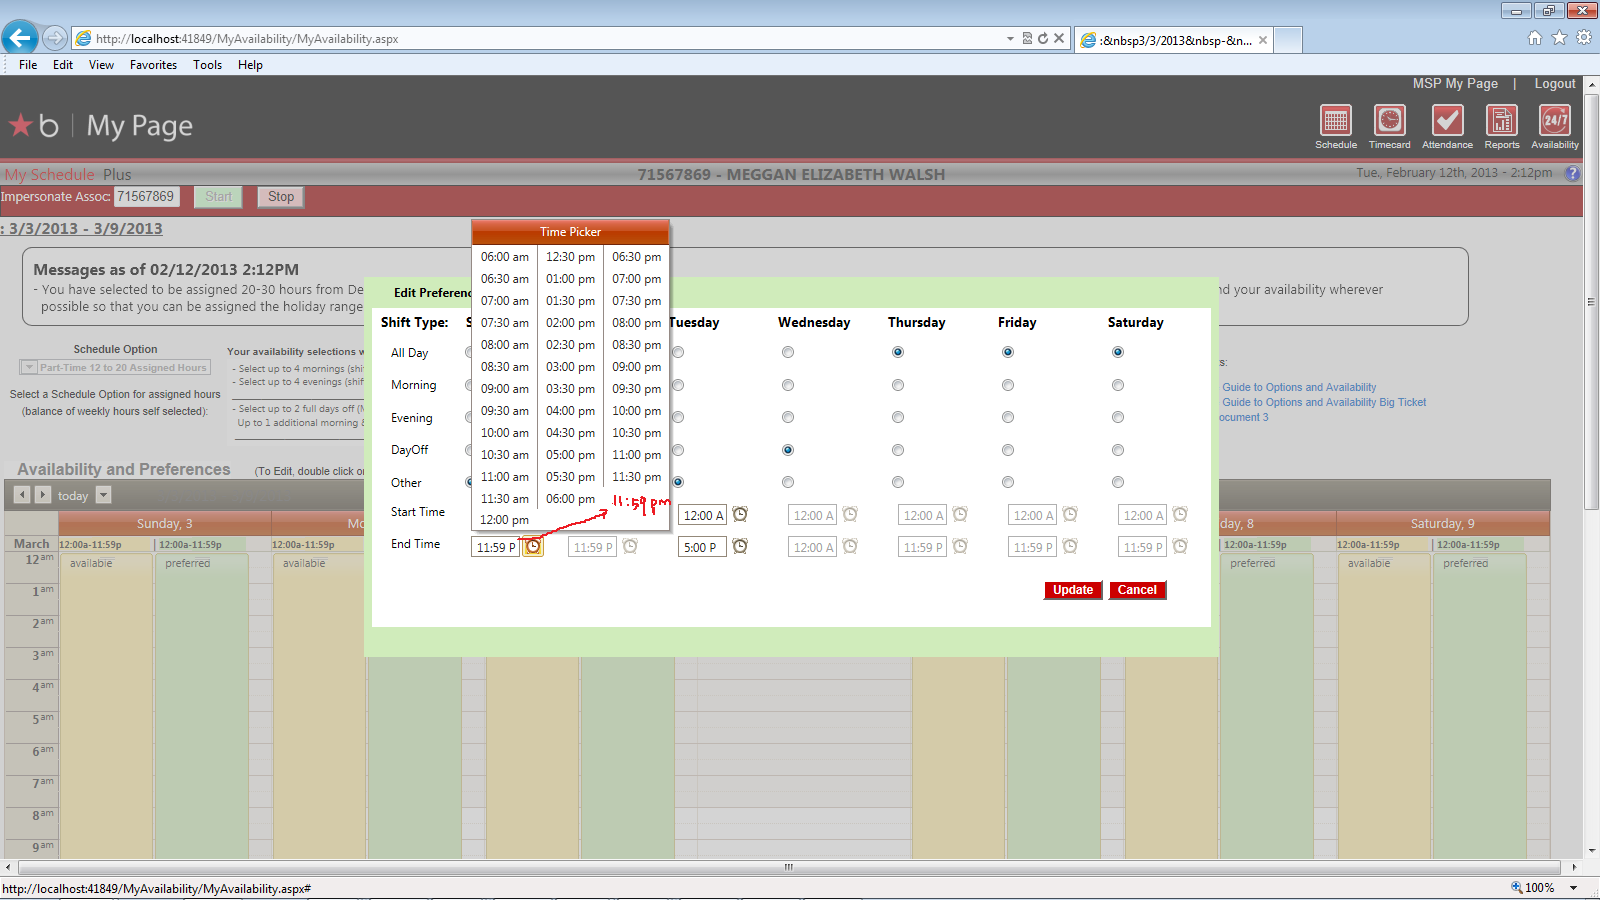Image resolution: width=1600 pixels, height=900 pixels.
Task: Open zoom level dropdown in status bar
Action: point(1573,888)
